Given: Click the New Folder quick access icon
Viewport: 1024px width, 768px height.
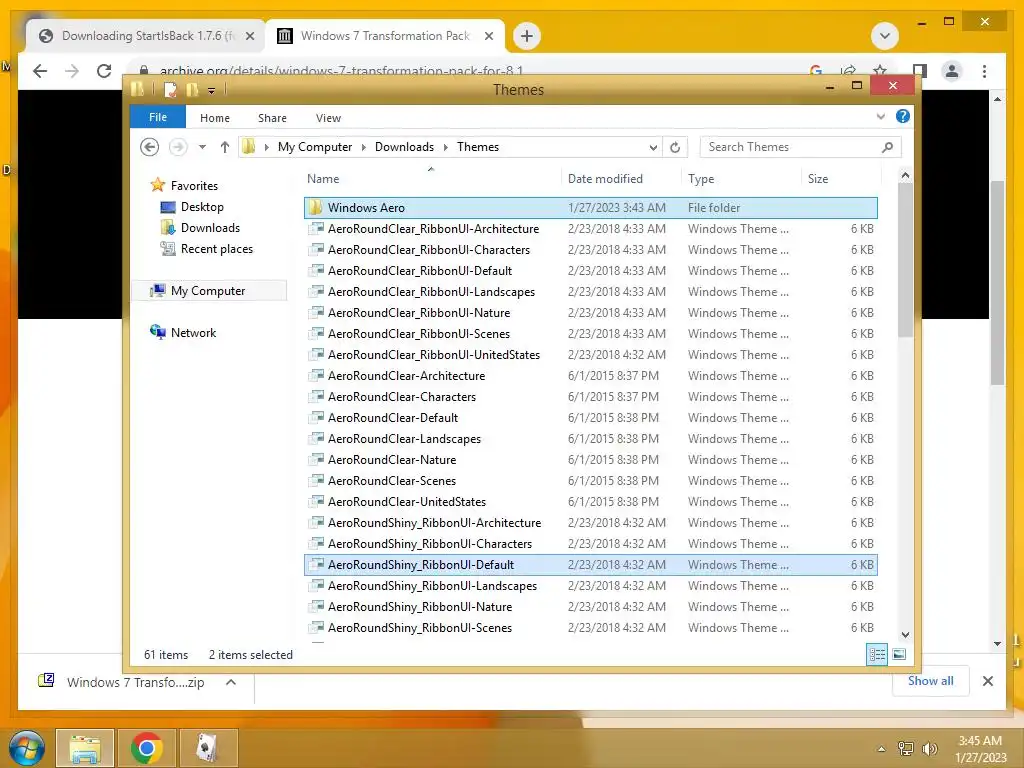Looking at the screenshot, I should click(192, 89).
